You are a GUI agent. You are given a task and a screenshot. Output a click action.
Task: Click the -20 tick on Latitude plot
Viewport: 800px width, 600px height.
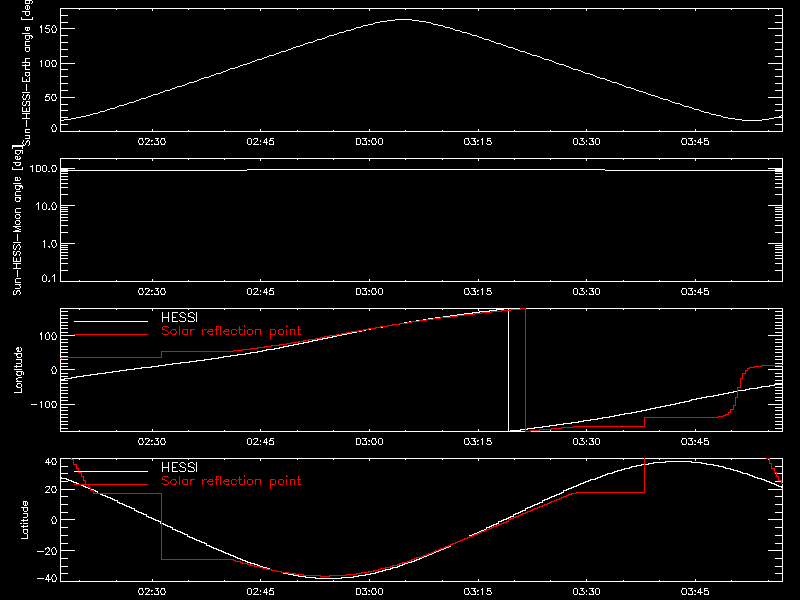pyautogui.click(x=46, y=551)
